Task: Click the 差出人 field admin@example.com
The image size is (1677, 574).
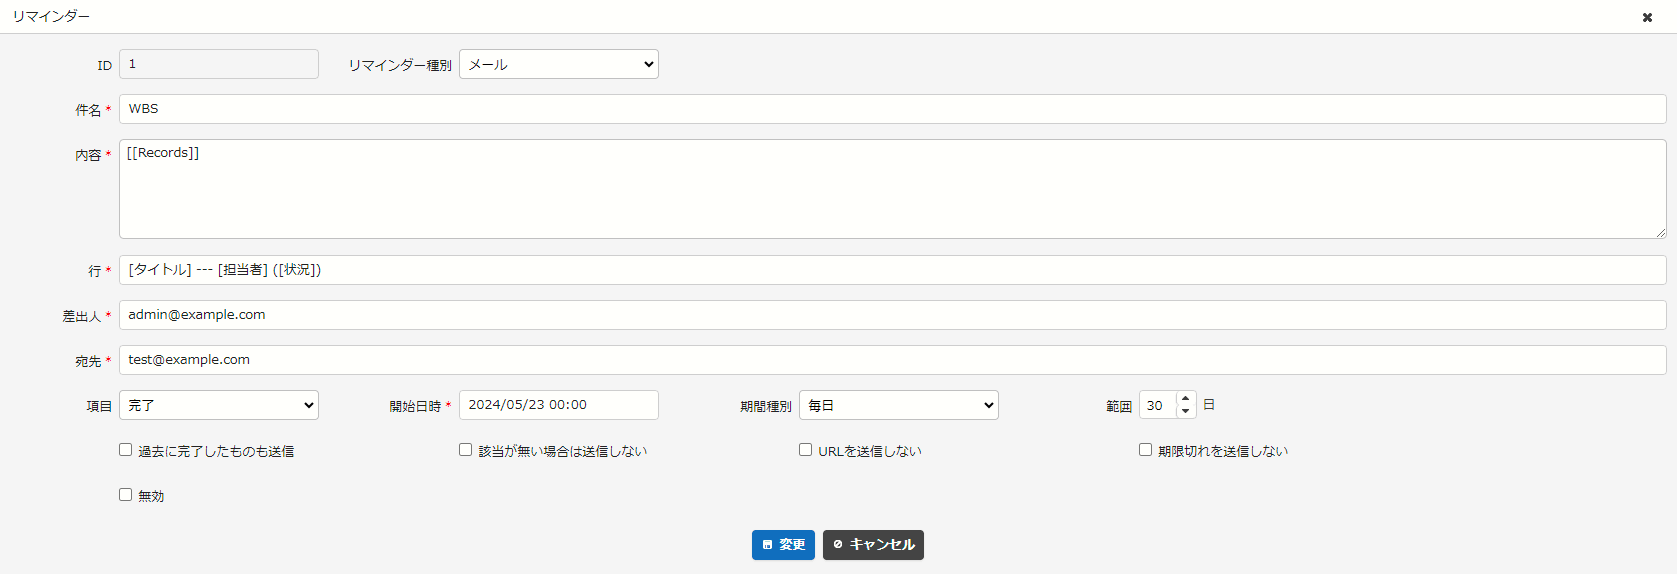Action: click(893, 315)
